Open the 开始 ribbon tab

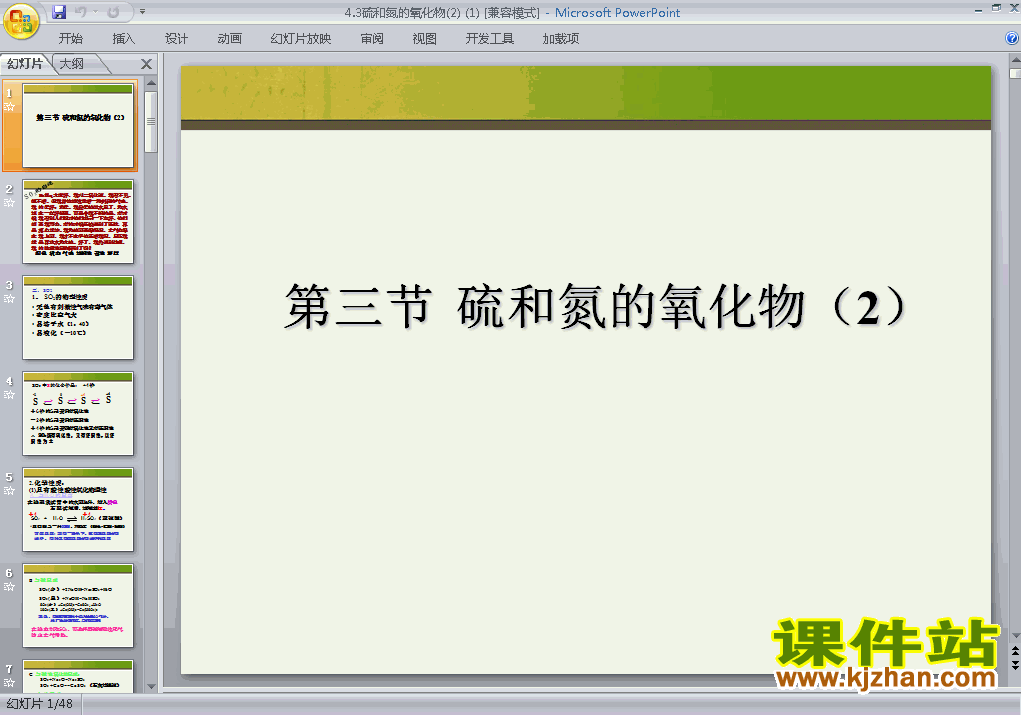click(x=70, y=38)
